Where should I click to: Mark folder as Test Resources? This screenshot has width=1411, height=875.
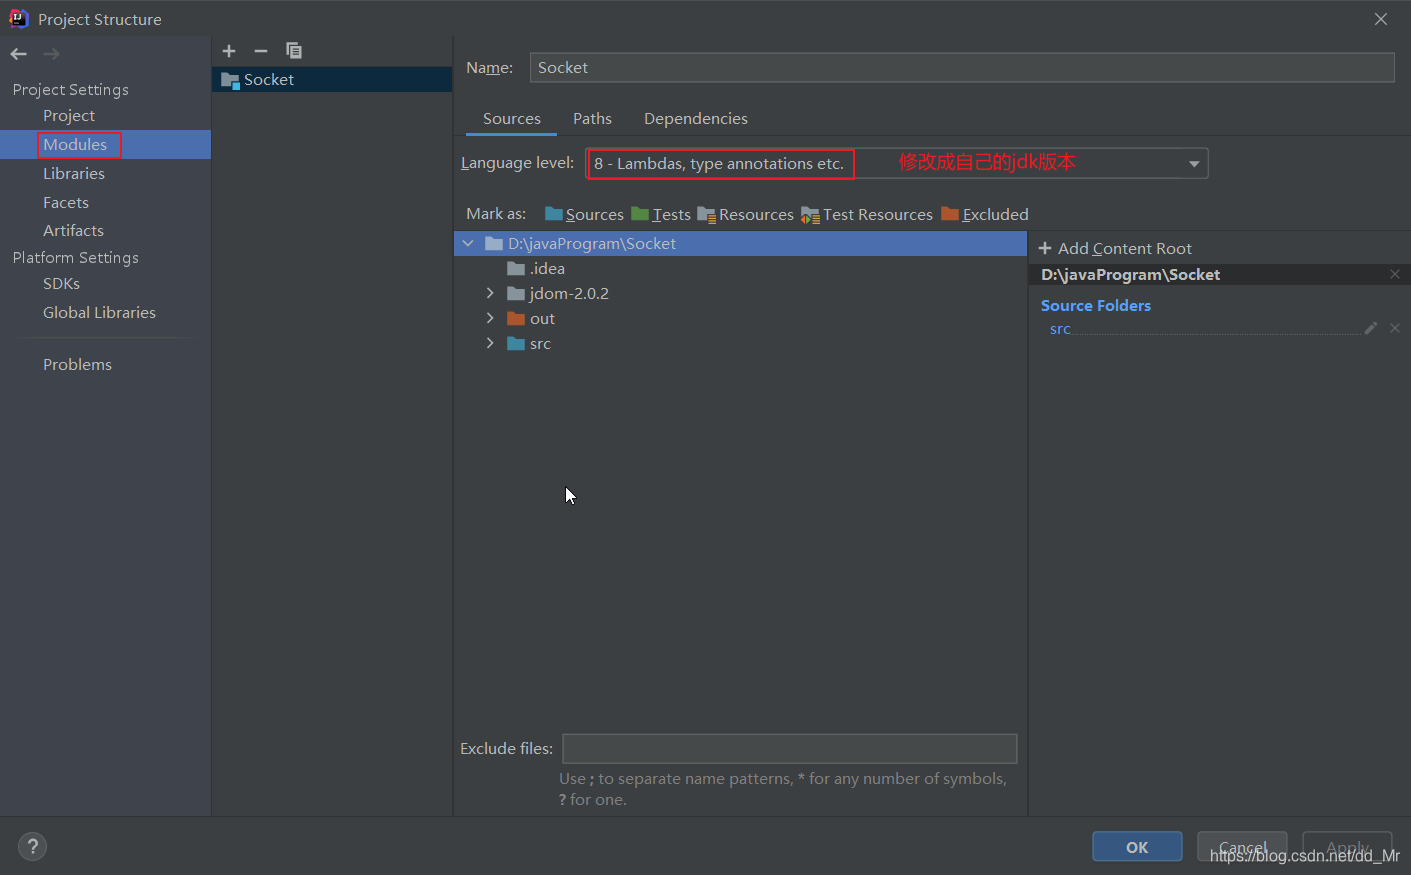point(867,214)
